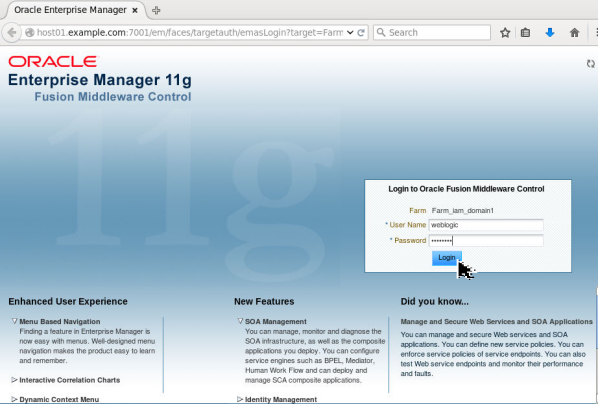
Task: Click the magnifier icon in the search box
Action: 381,32
